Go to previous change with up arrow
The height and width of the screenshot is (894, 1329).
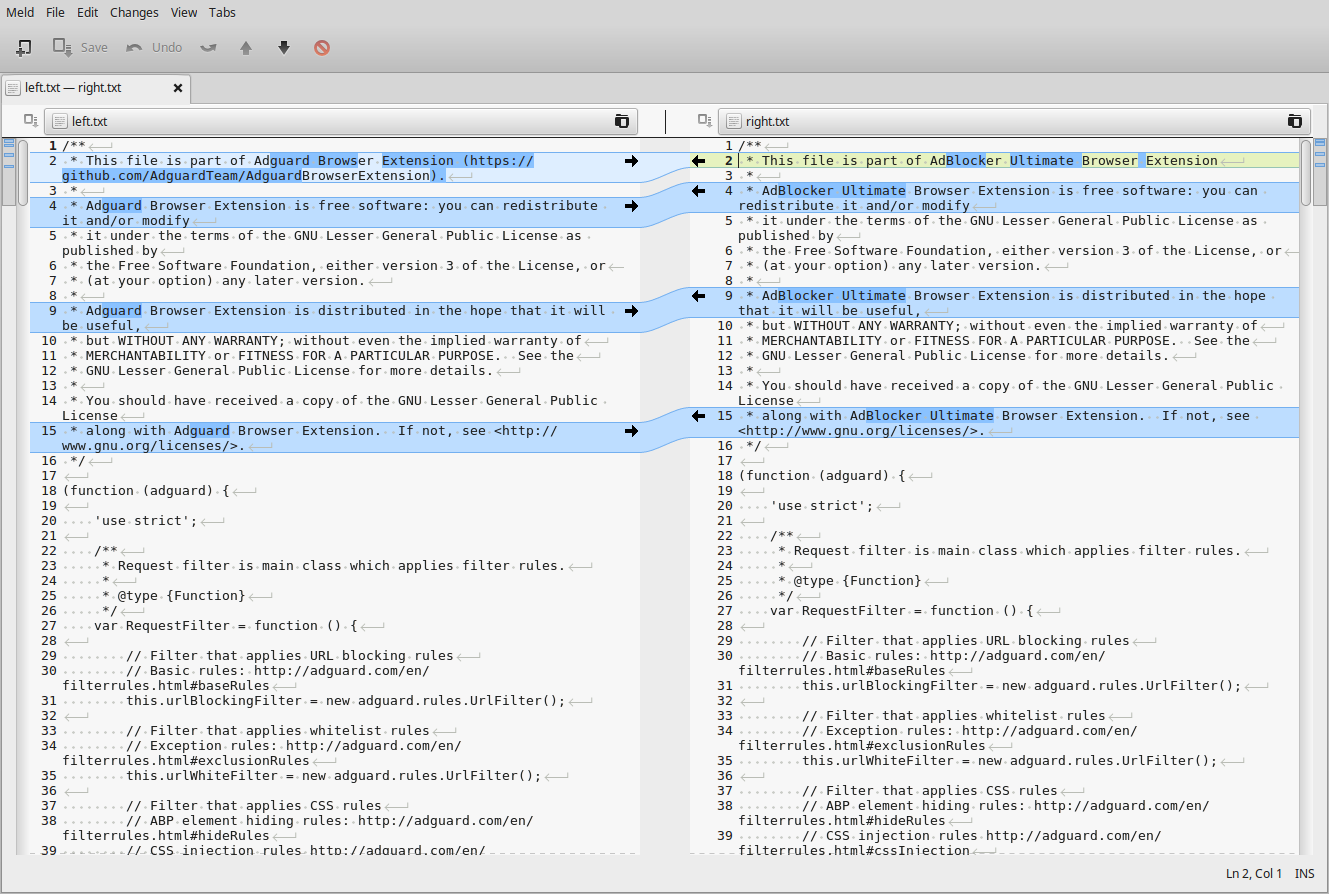tap(246, 47)
